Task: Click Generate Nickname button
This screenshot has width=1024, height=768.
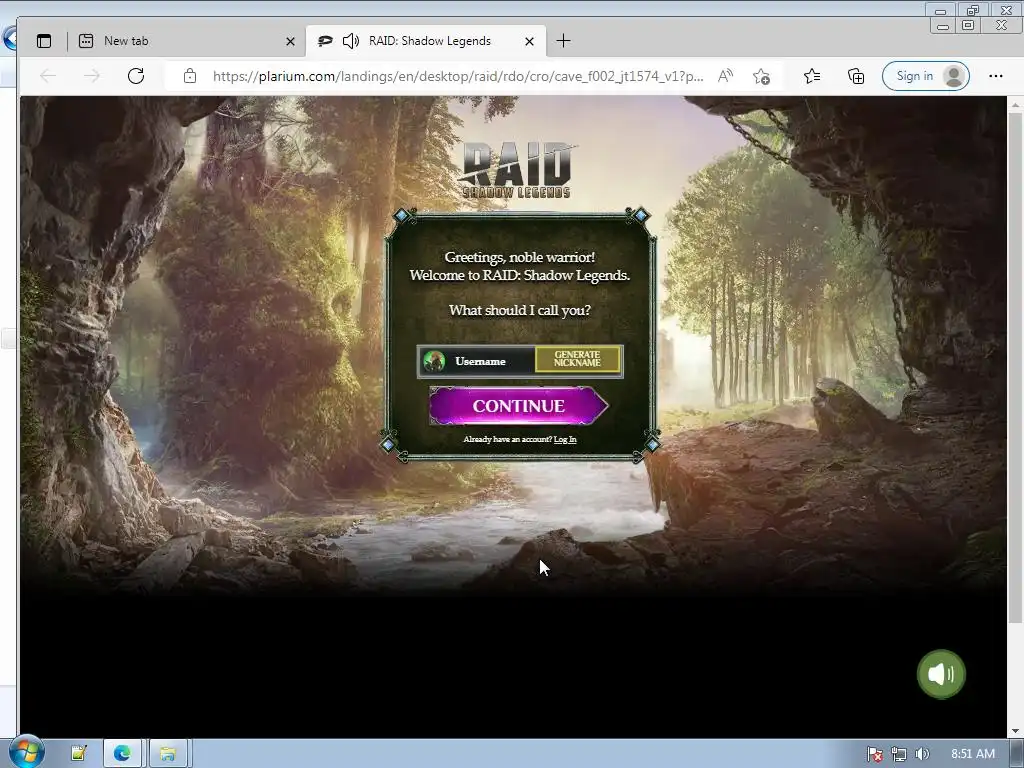Action: 577,359
